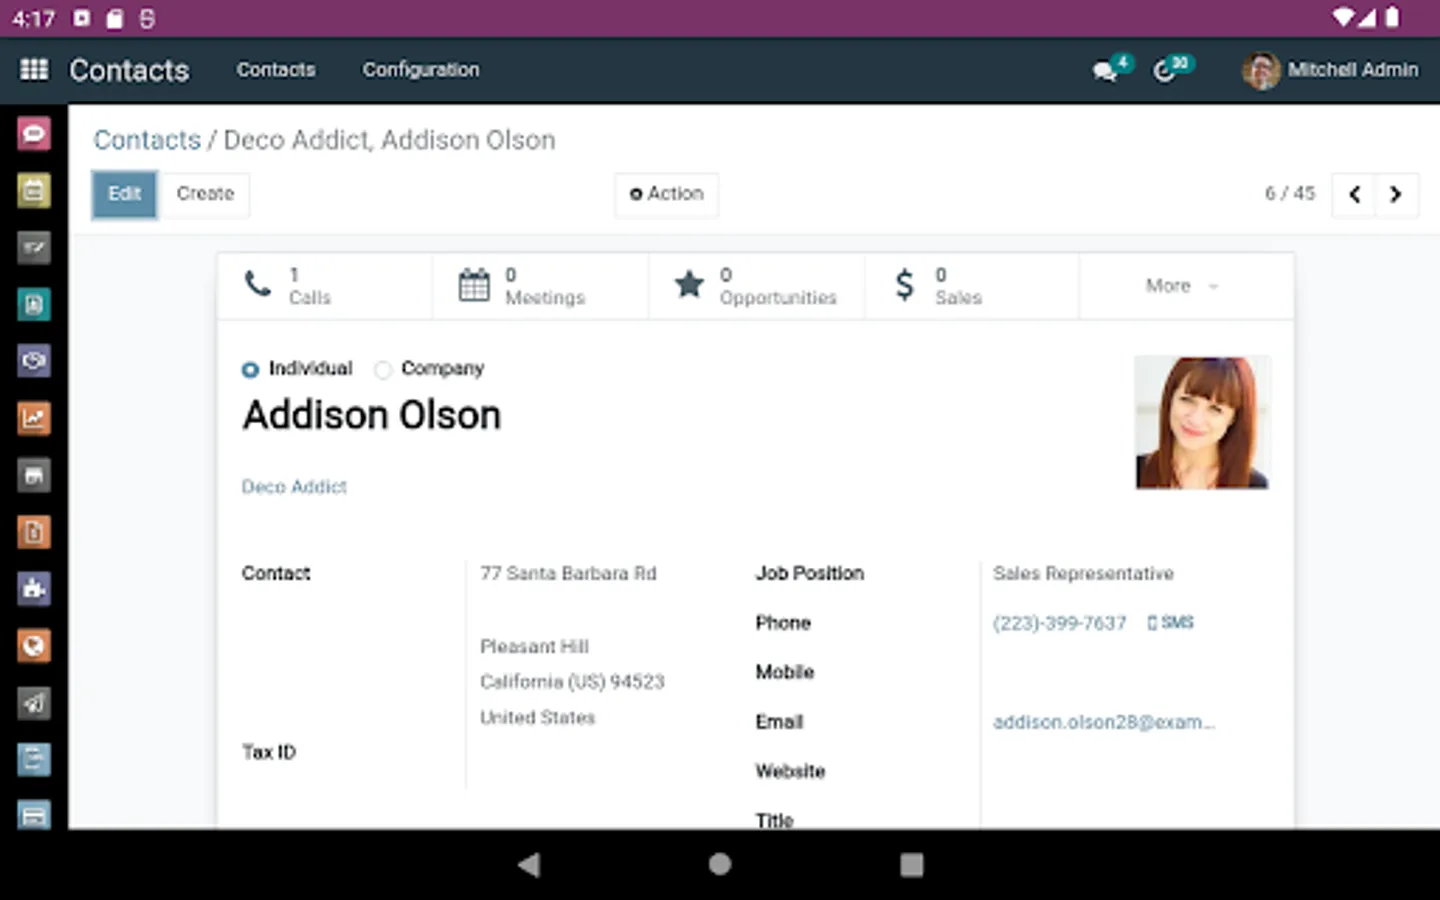Click the Mobile field label
Screen dimensions: 1440x900
[x=785, y=672]
